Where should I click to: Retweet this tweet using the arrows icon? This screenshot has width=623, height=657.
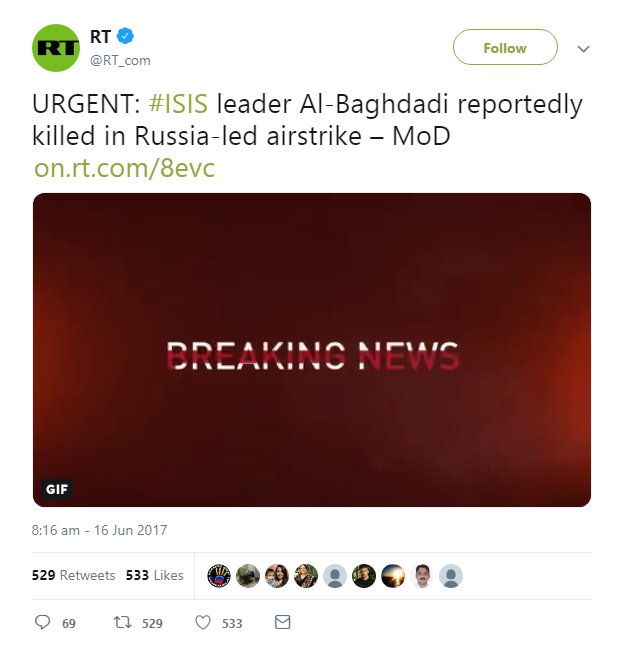tap(121, 622)
